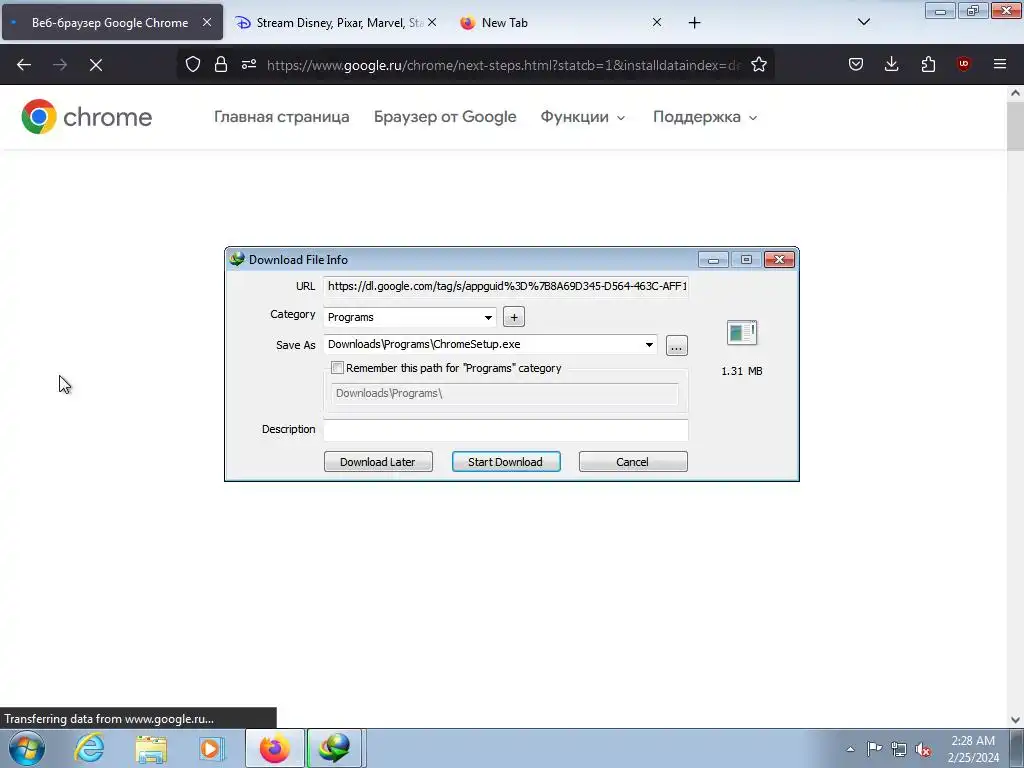Show hidden tray icons arrow

click(x=850, y=749)
